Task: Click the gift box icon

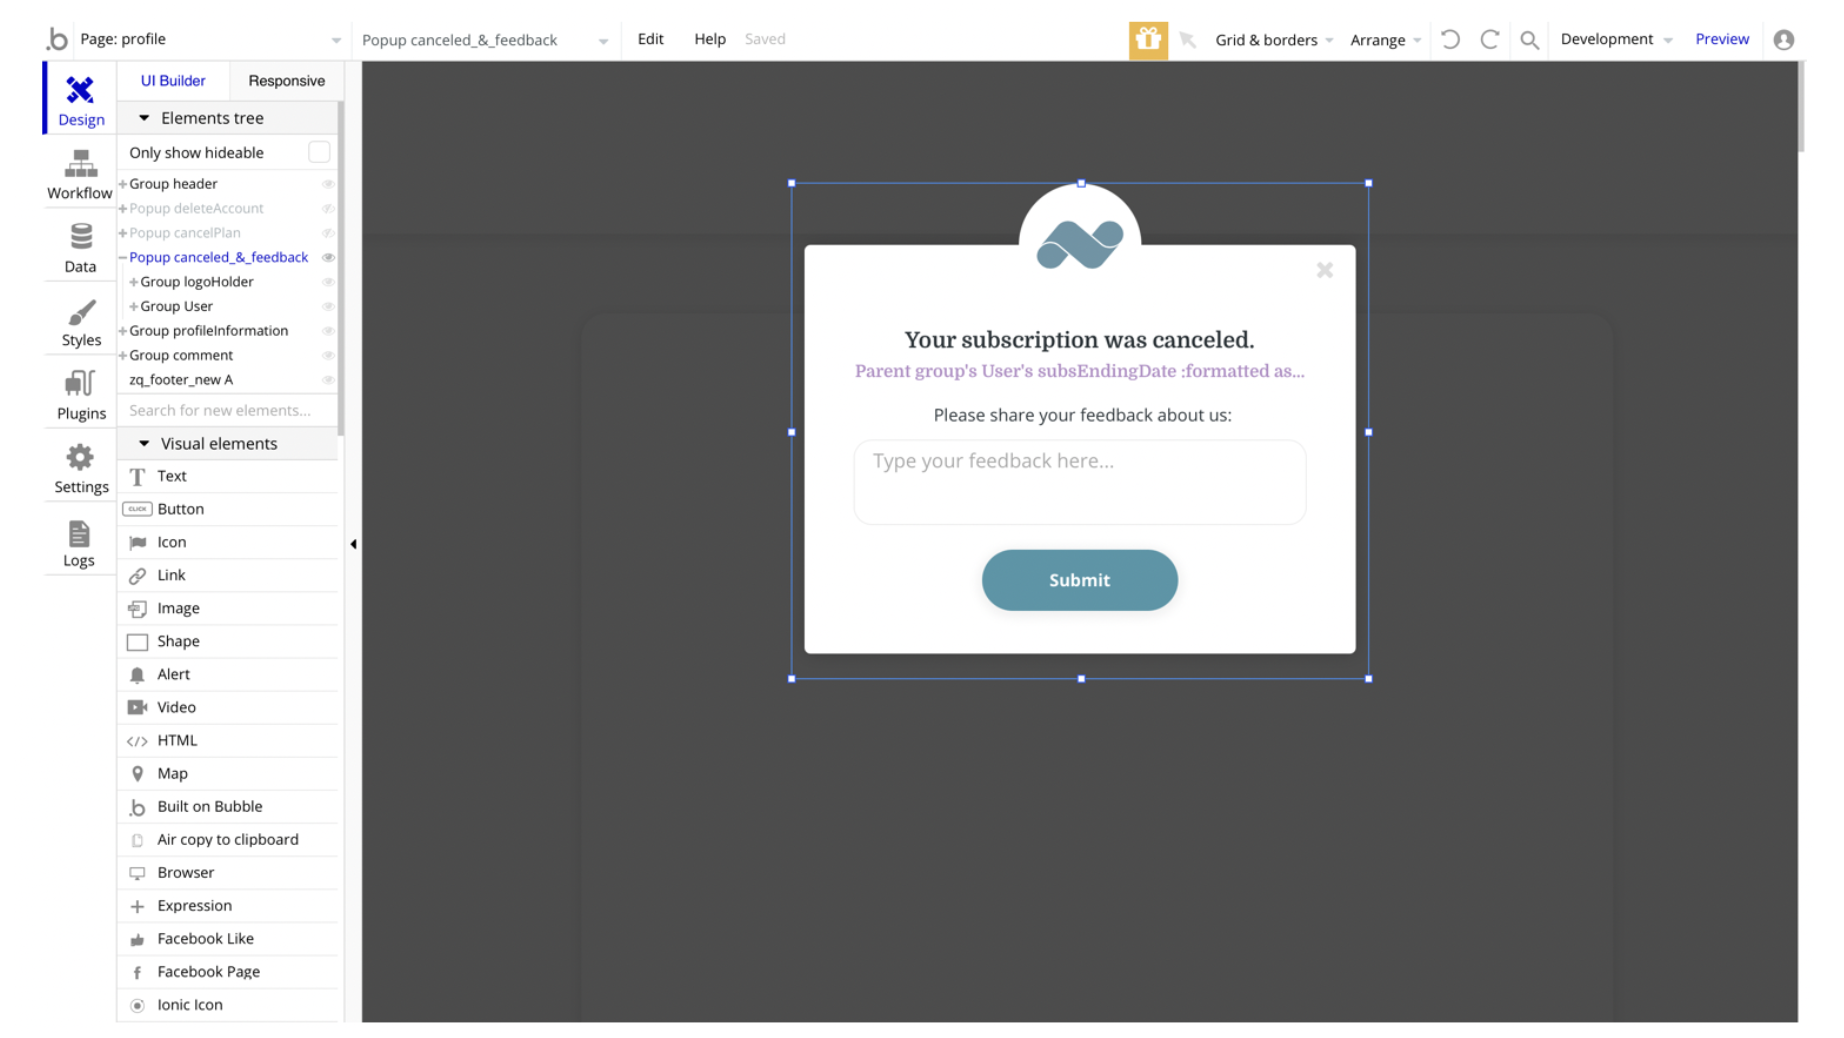Action: pos(1148,40)
